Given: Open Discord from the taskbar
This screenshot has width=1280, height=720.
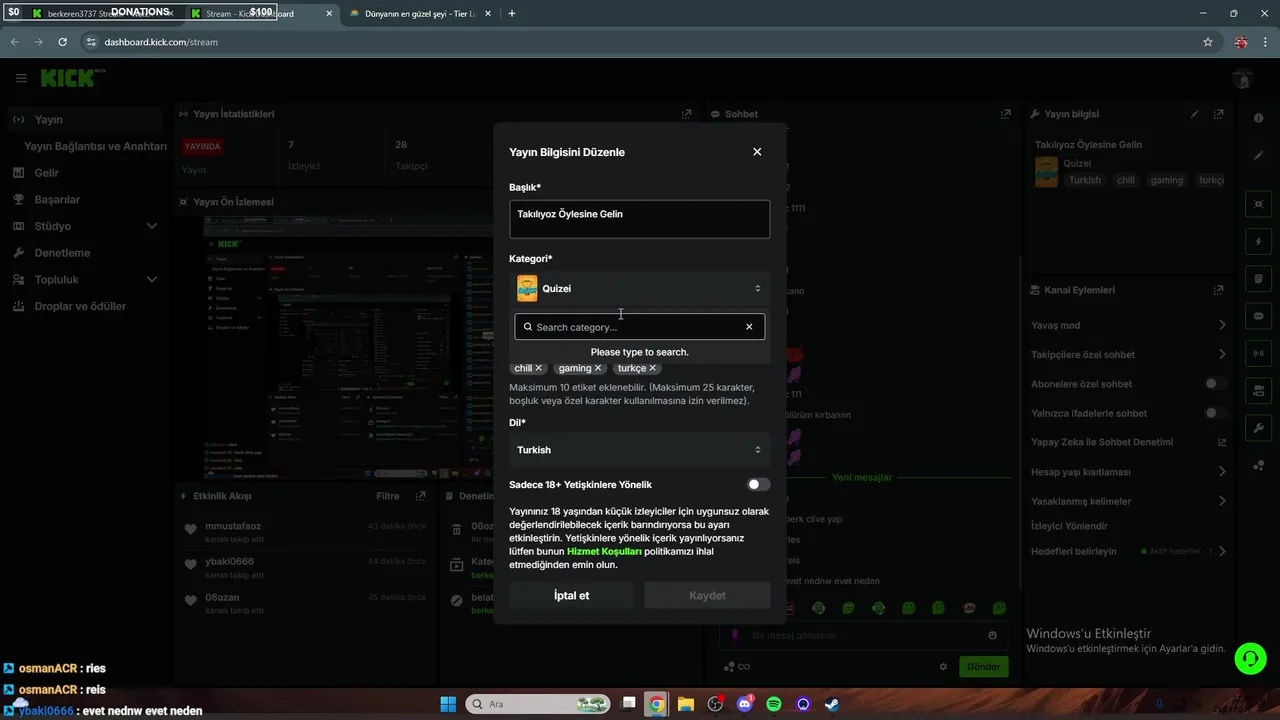Looking at the screenshot, I should 744,704.
